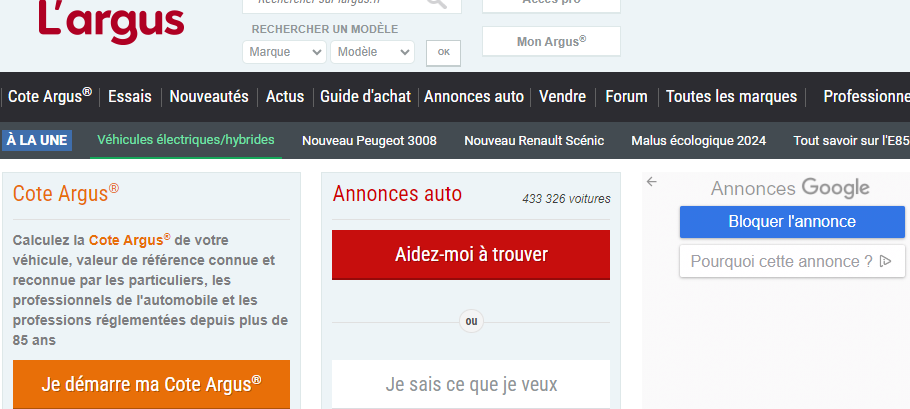Open the Nouveautés menu item
Screen dimensions: 910x409
tap(209, 96)
